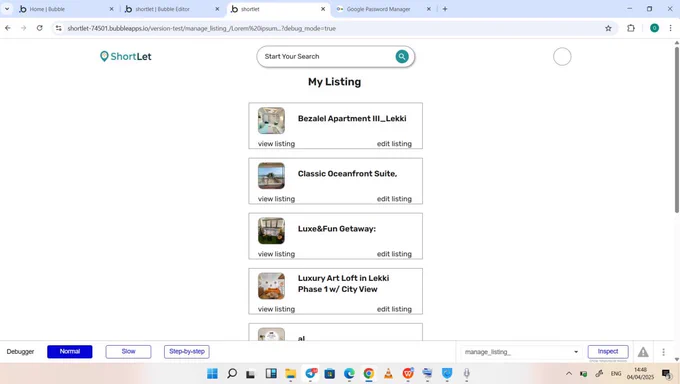This screenshot has height=384, width=680.
Task: Set debugger to Slow mode
Action: coord(128,351)
